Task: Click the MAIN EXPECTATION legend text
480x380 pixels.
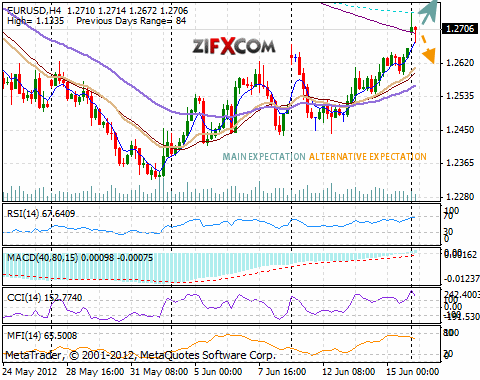Action: (x=264, y=157)
